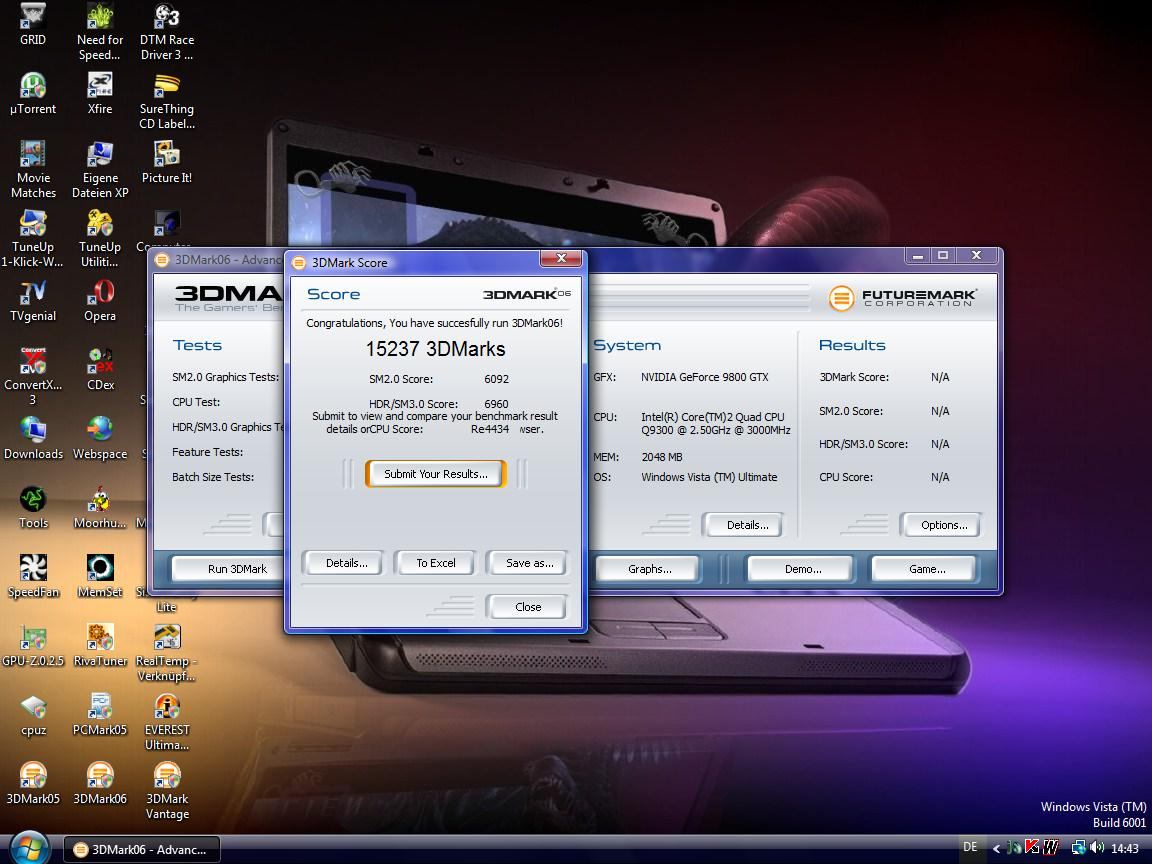This screenshot has width=1152, height=864.
Task: Click the SM2.0 Score value 6092
Action: (x=497, y=379)
